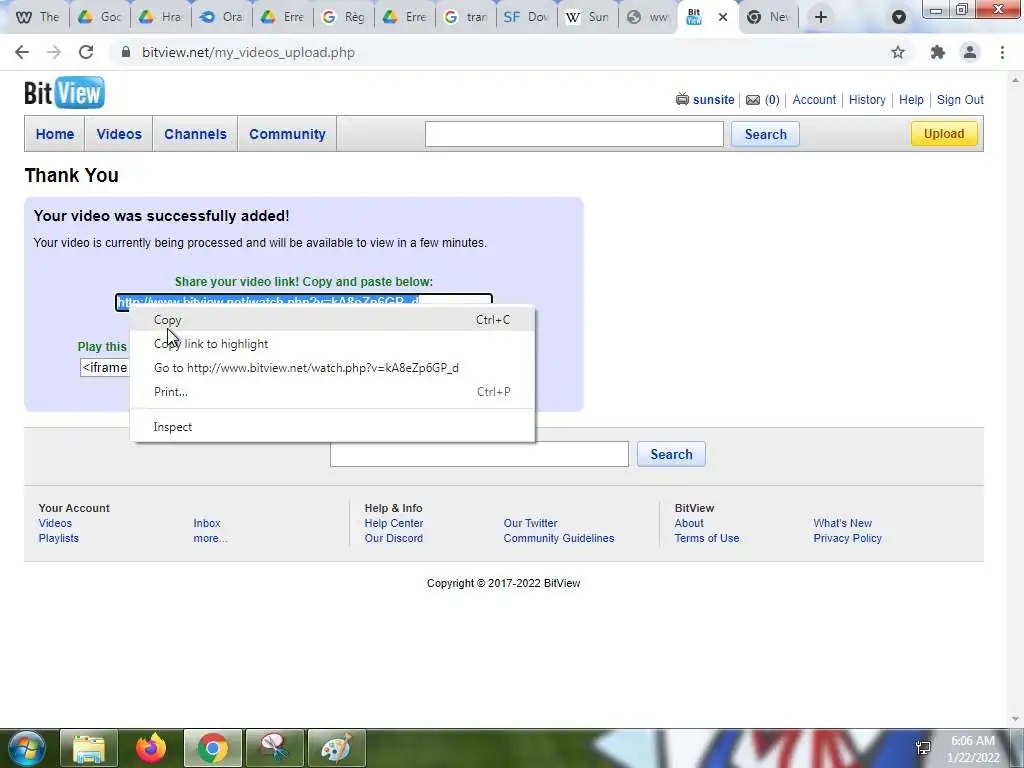The image size is (1024, 768).
Task: Click the address bar URL
Action: click(248, 52)
